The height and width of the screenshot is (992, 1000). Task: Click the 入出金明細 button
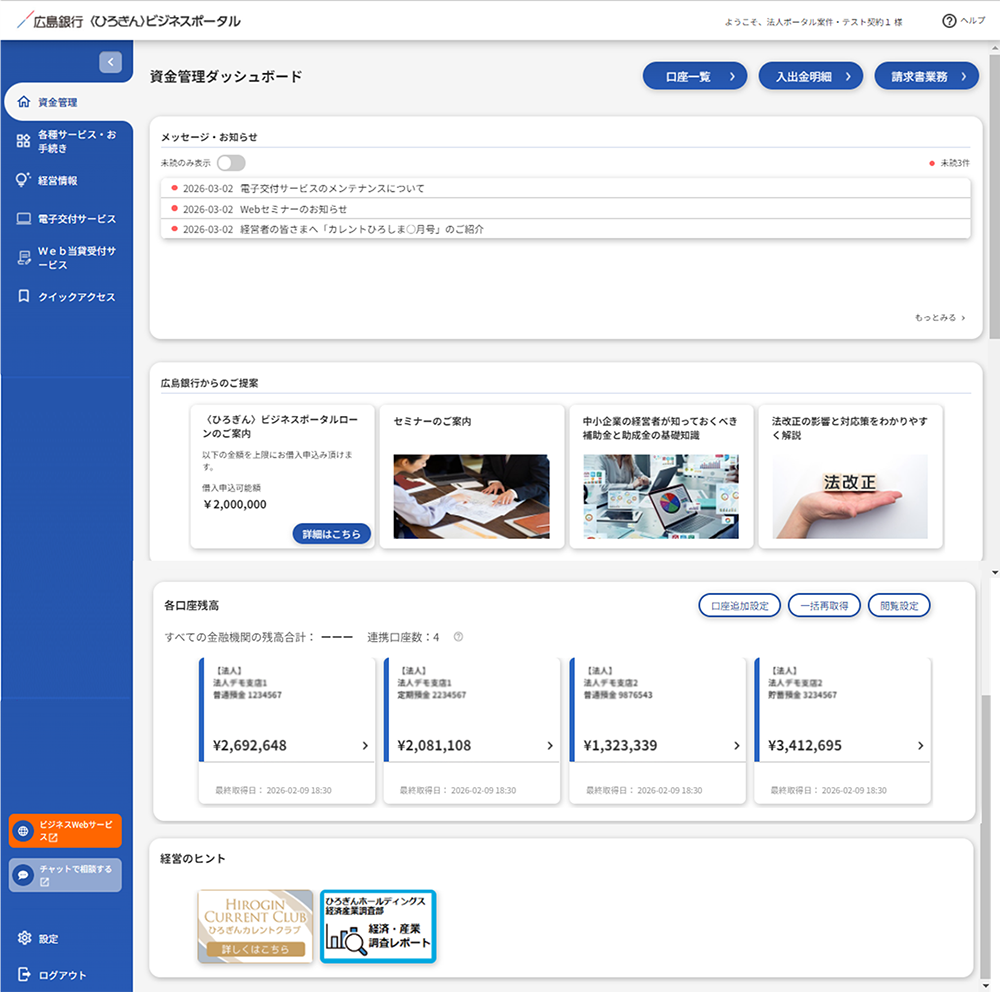pyautogui.click(x=810, y=76)
